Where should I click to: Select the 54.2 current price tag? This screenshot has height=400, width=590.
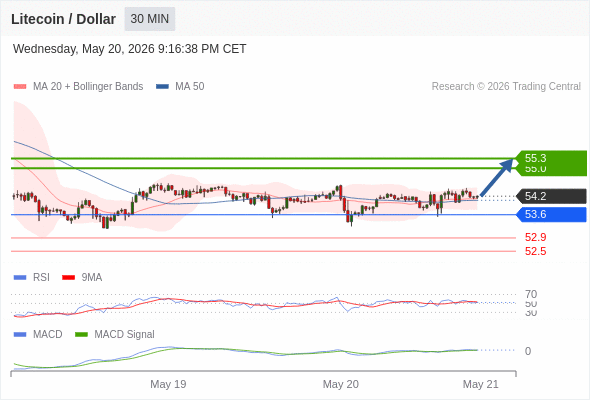tap(551, 196)
